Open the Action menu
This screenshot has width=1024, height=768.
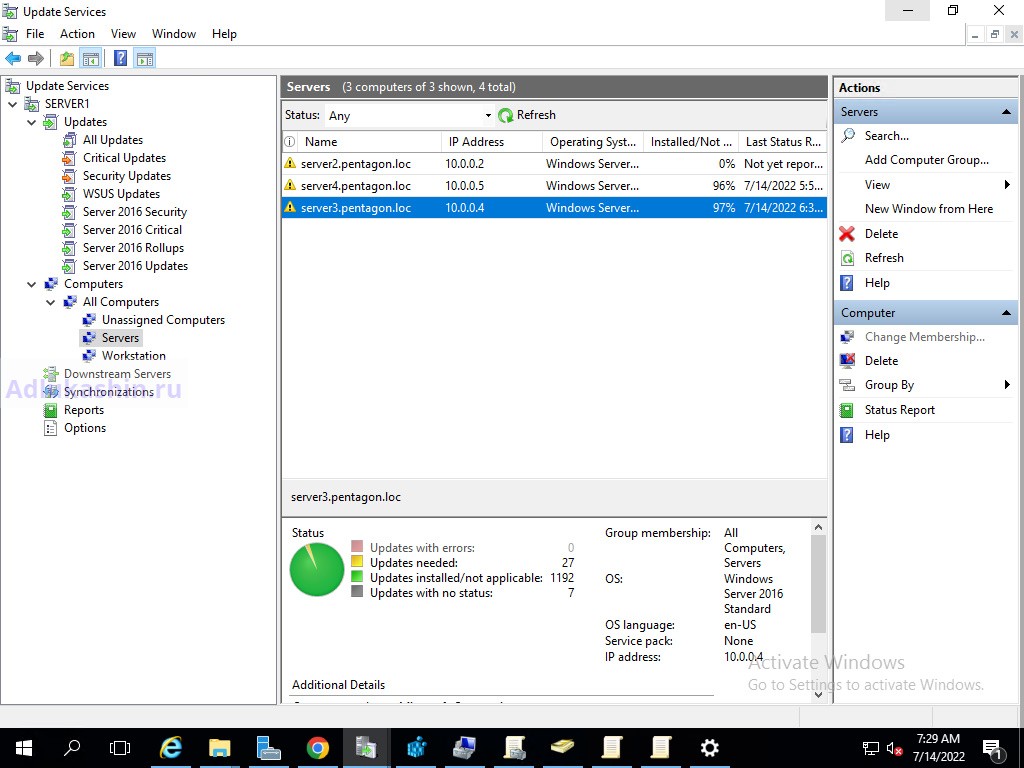click(x=77, y=34)
